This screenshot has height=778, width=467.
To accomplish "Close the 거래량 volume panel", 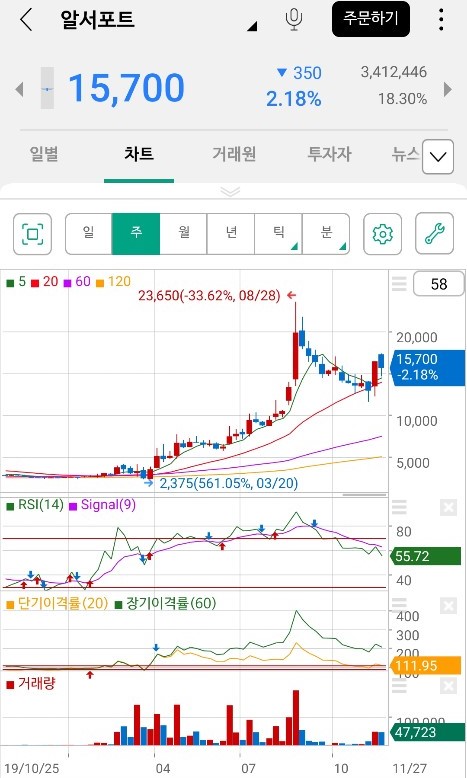I will pyautogui.click(x=448, y=686).
